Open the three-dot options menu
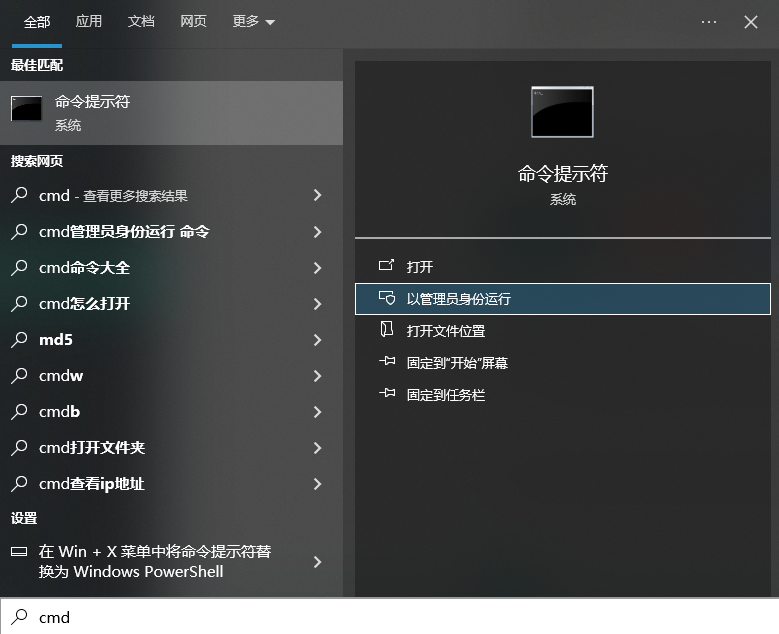The image size is (779, 634). pyautogui.click(x=709, y=22)
